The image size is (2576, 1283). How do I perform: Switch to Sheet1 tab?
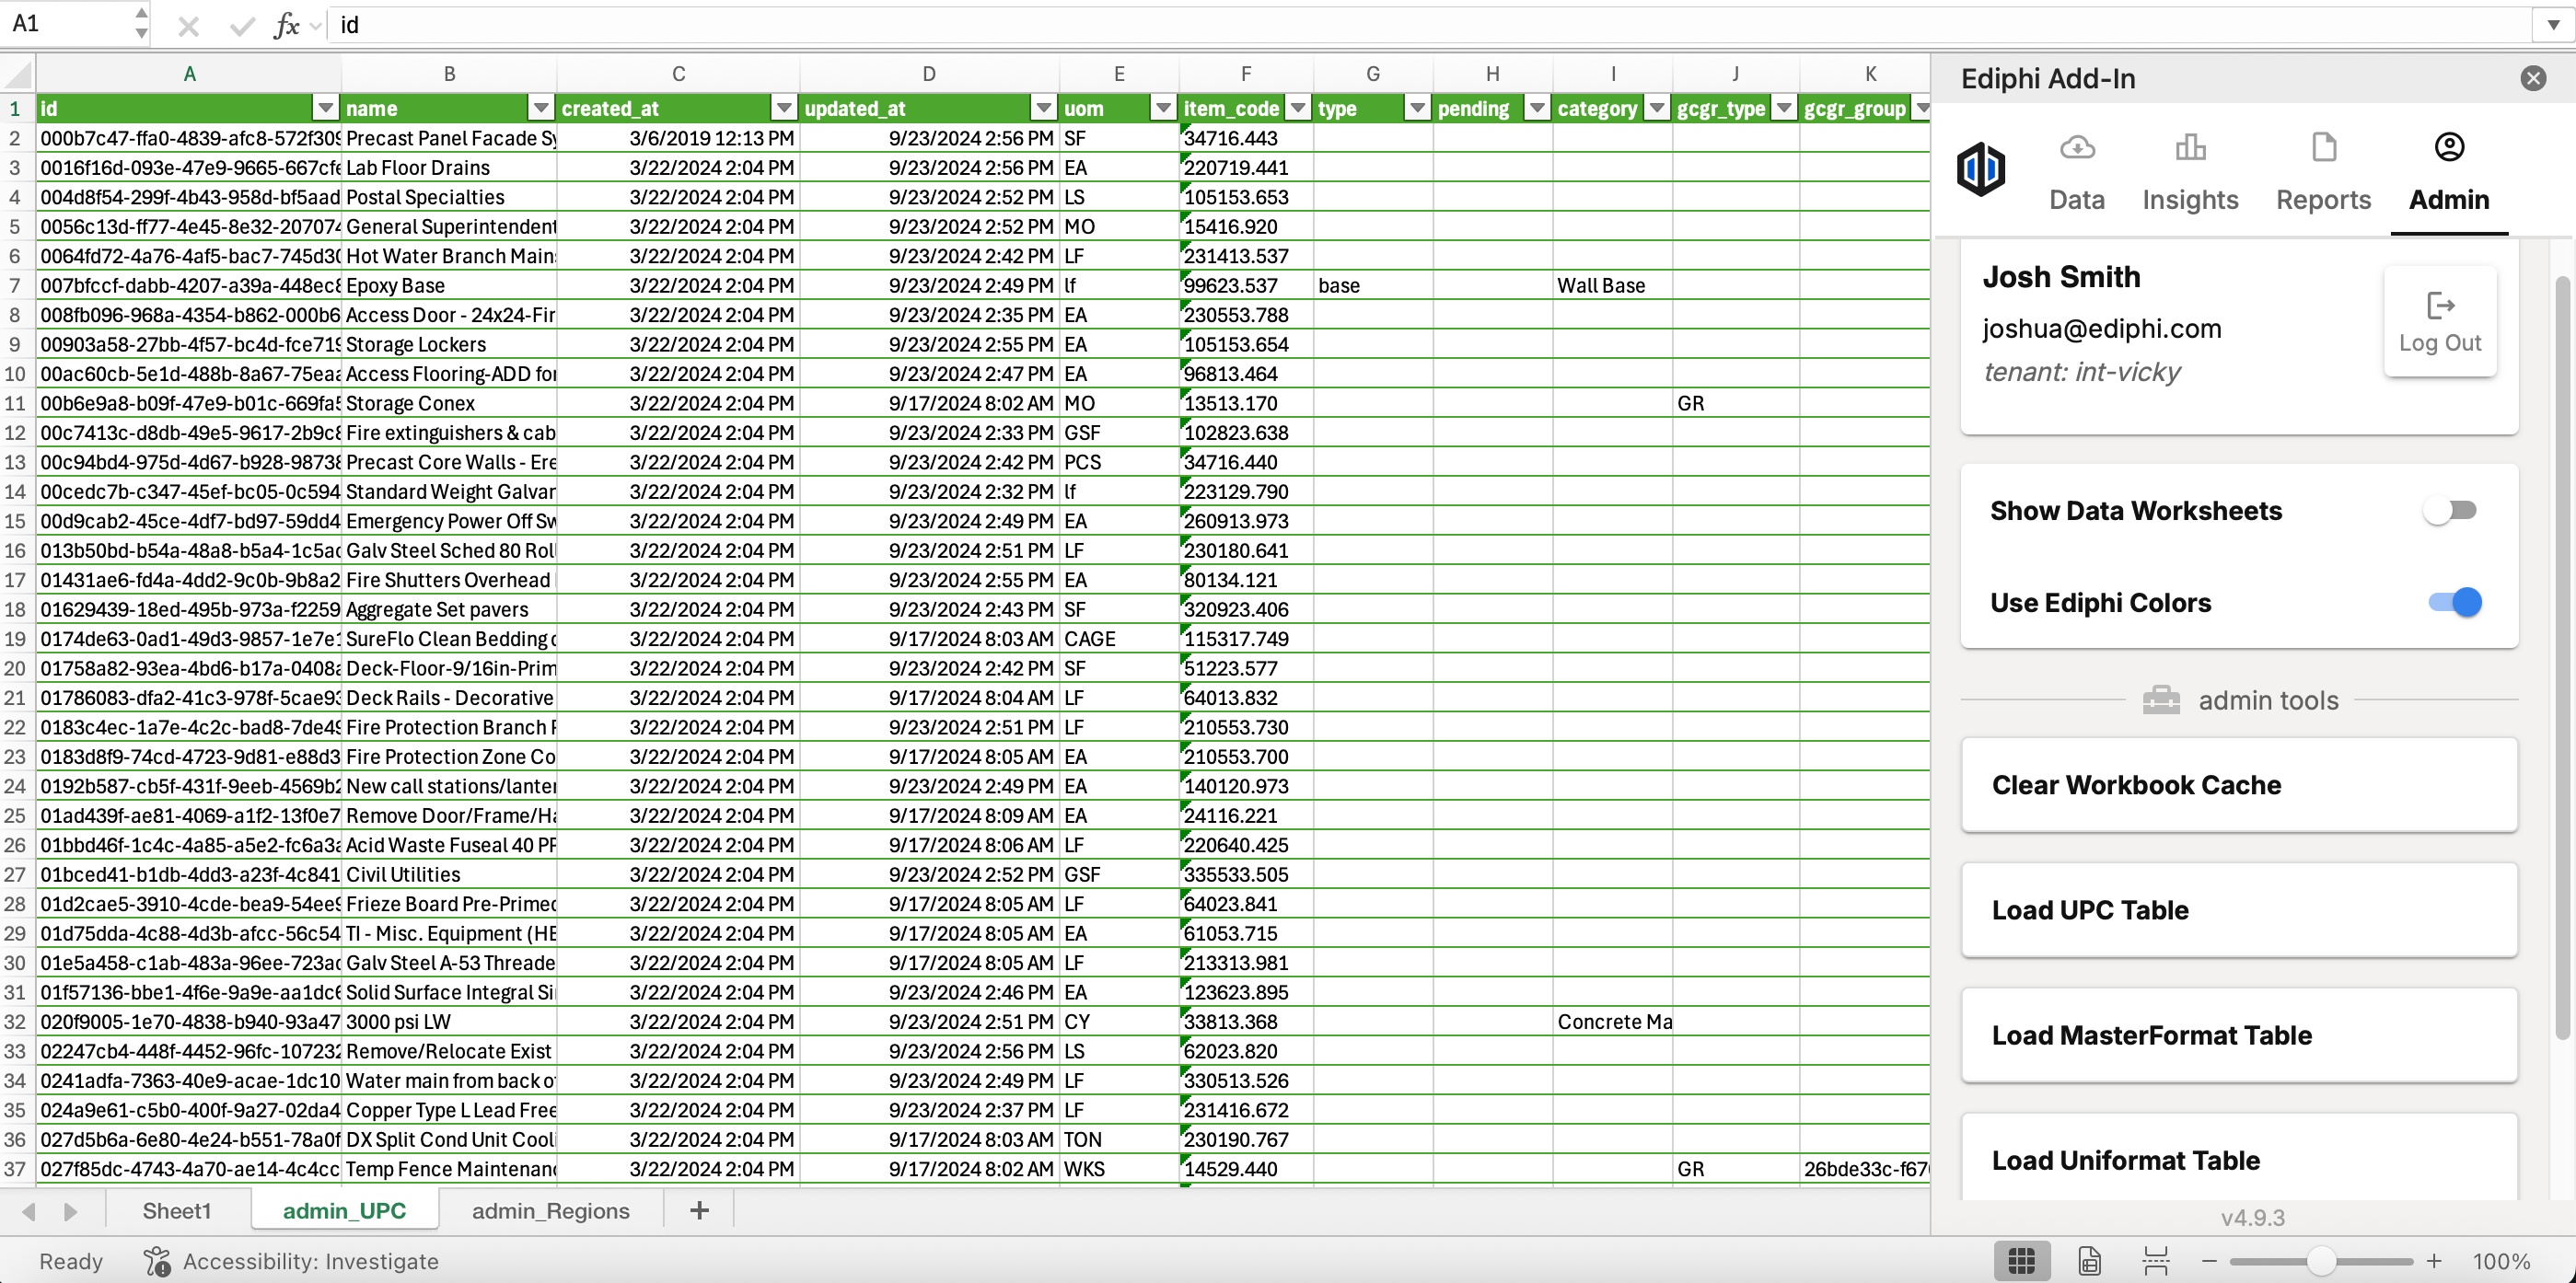[176, 1210]
